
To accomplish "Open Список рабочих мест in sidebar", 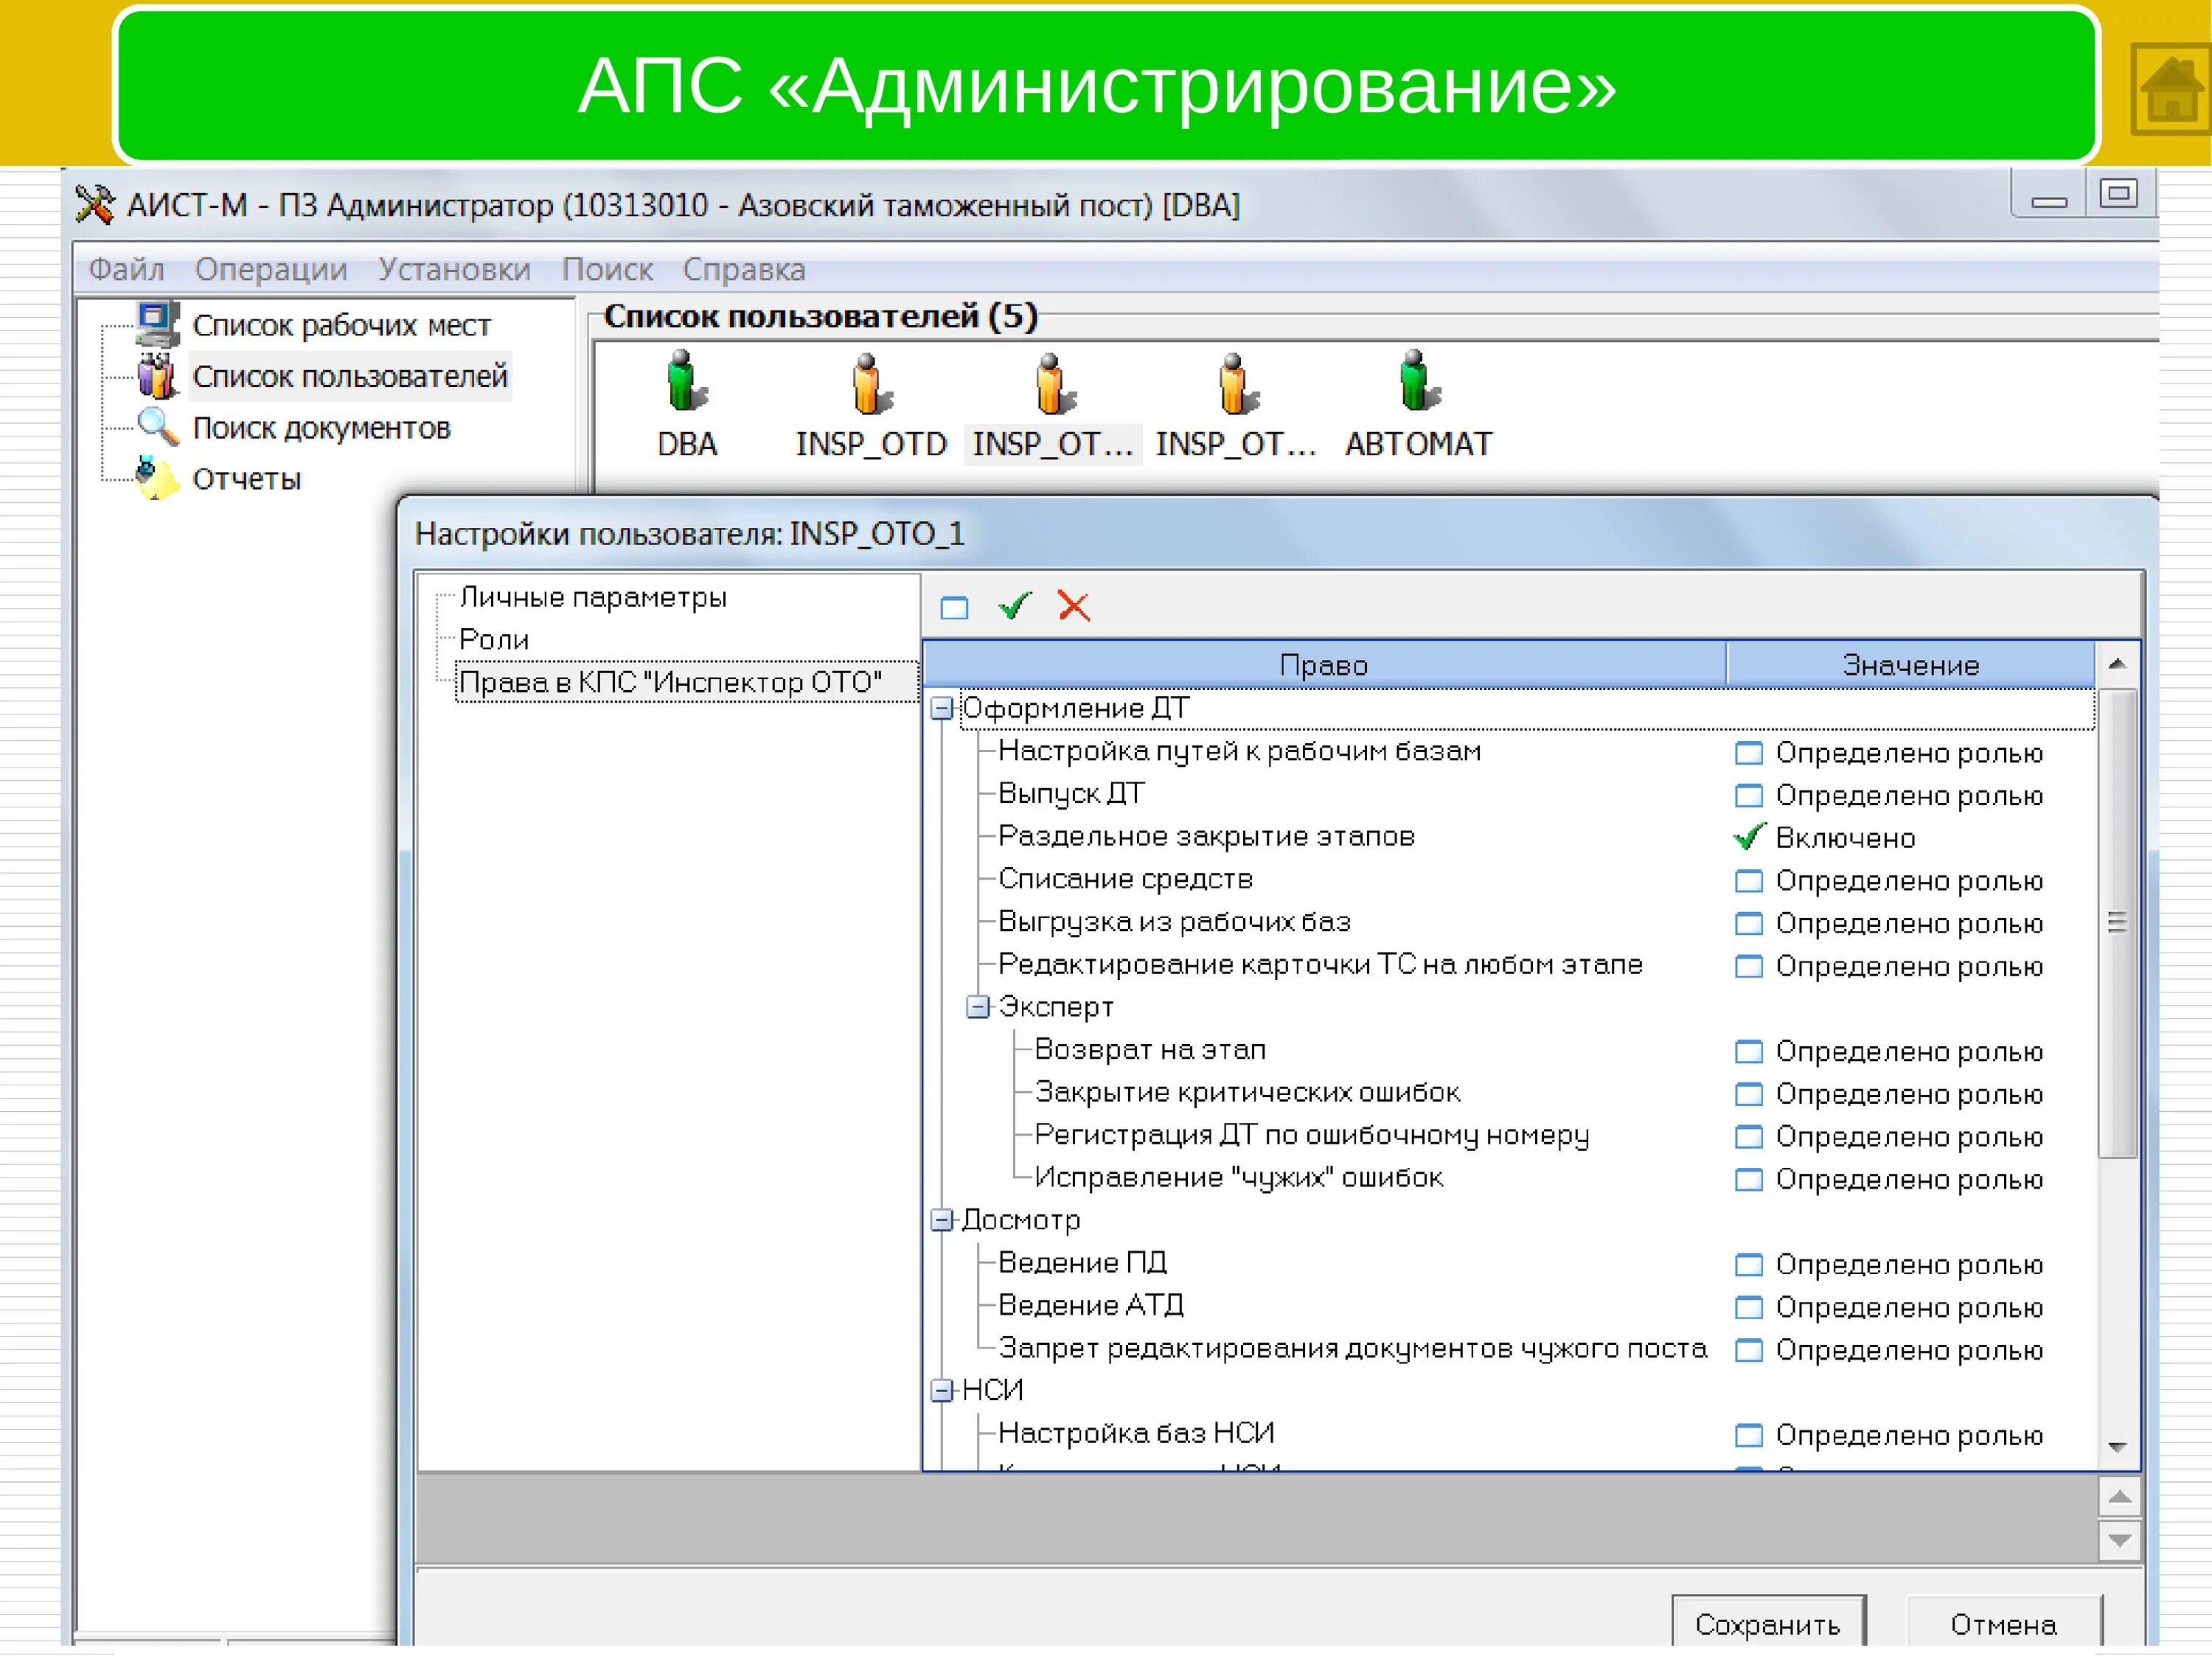I will [341, 325].
